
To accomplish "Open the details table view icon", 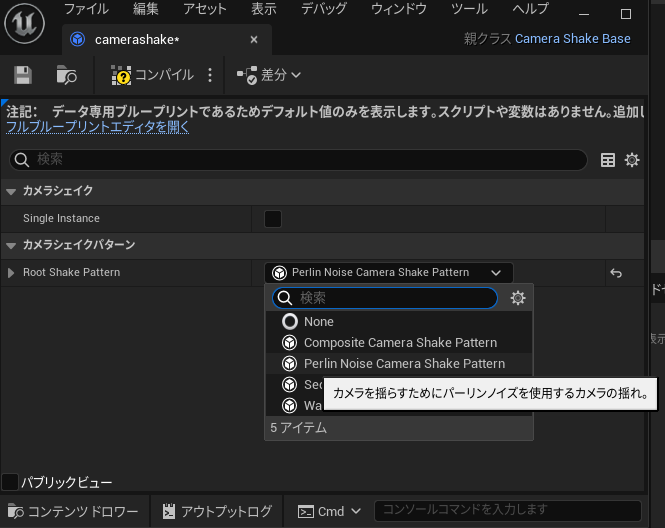I will click(608, 160).
